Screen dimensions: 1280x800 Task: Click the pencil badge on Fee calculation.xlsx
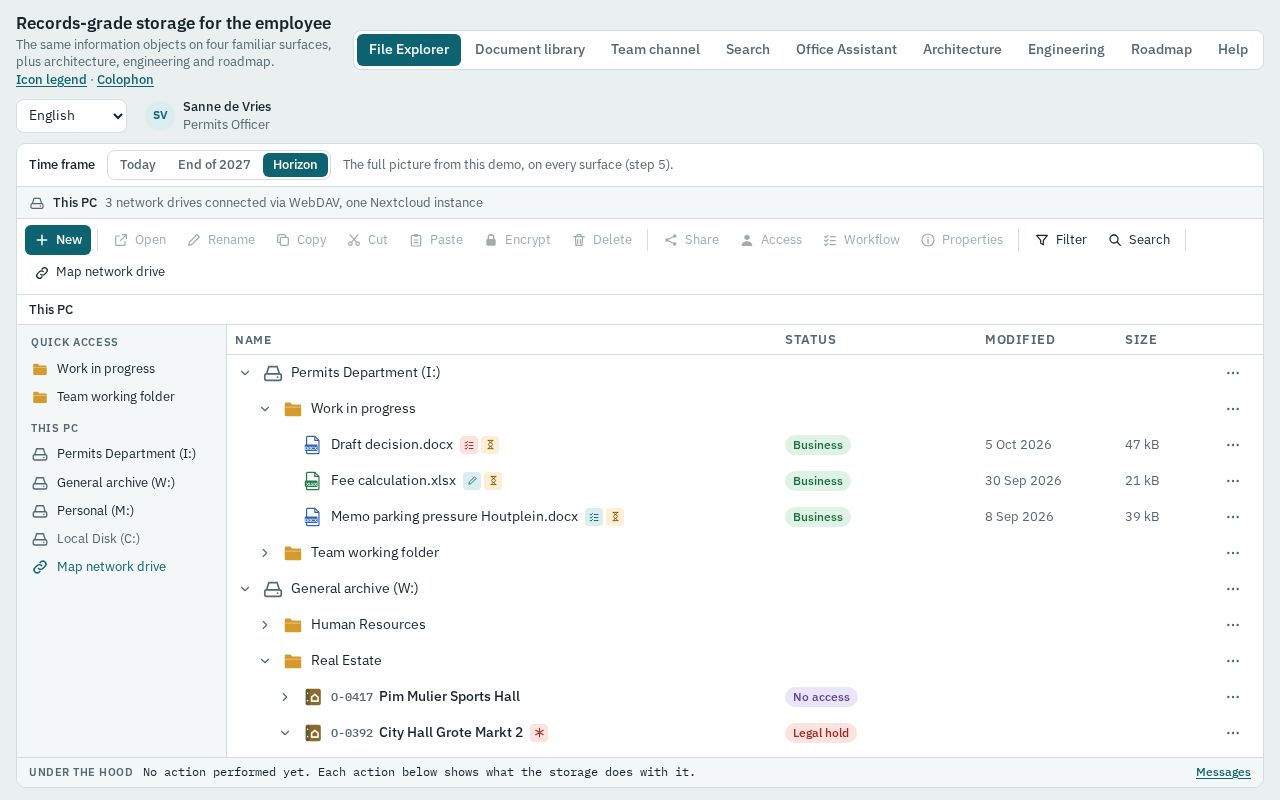point(472,481)
